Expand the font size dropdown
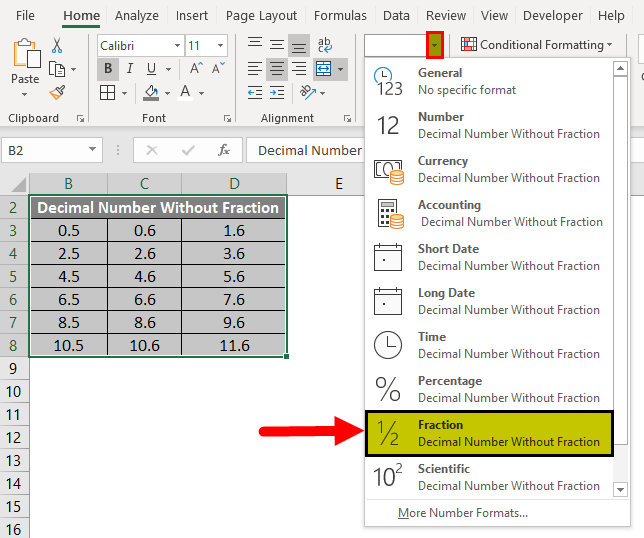 pyautogui.click(x=219, y=46)
